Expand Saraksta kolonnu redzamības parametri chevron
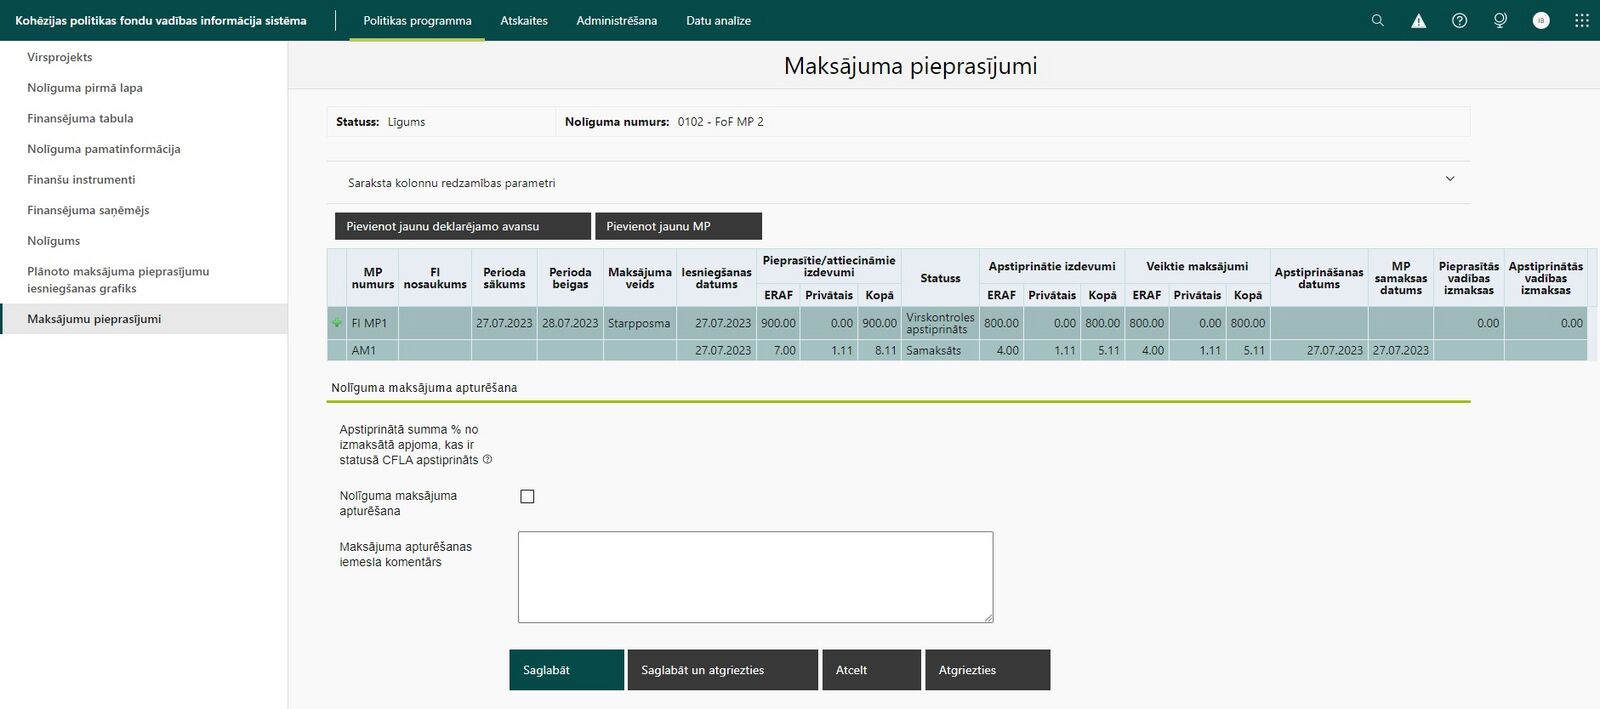Screen dimensions: 1600x709 [x=1450, y=179]
